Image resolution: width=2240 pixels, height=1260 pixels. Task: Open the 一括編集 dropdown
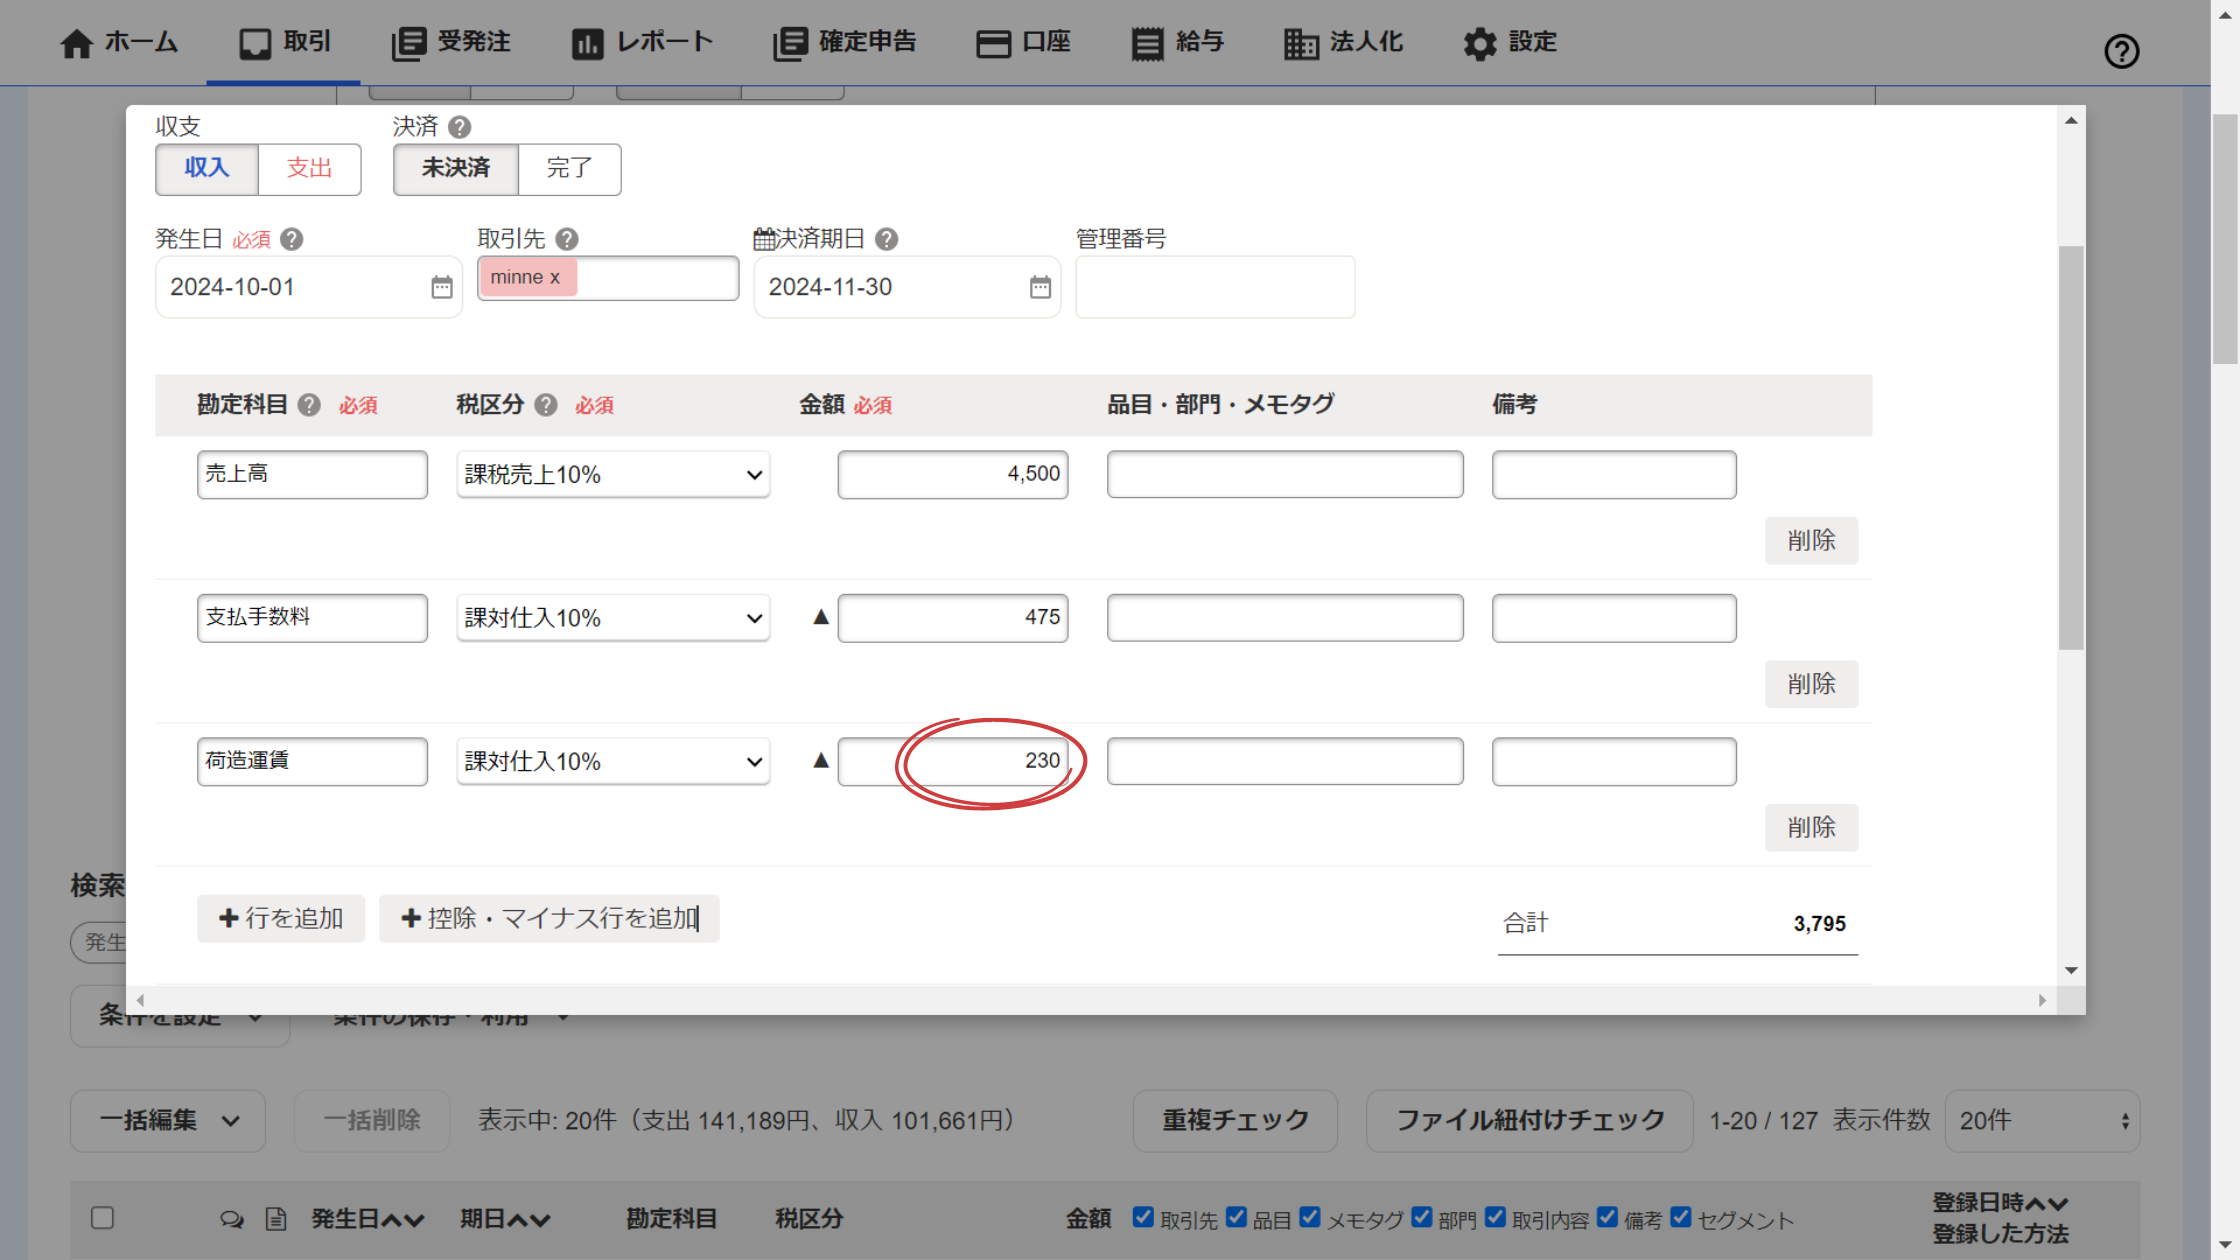pos(168,1120)
